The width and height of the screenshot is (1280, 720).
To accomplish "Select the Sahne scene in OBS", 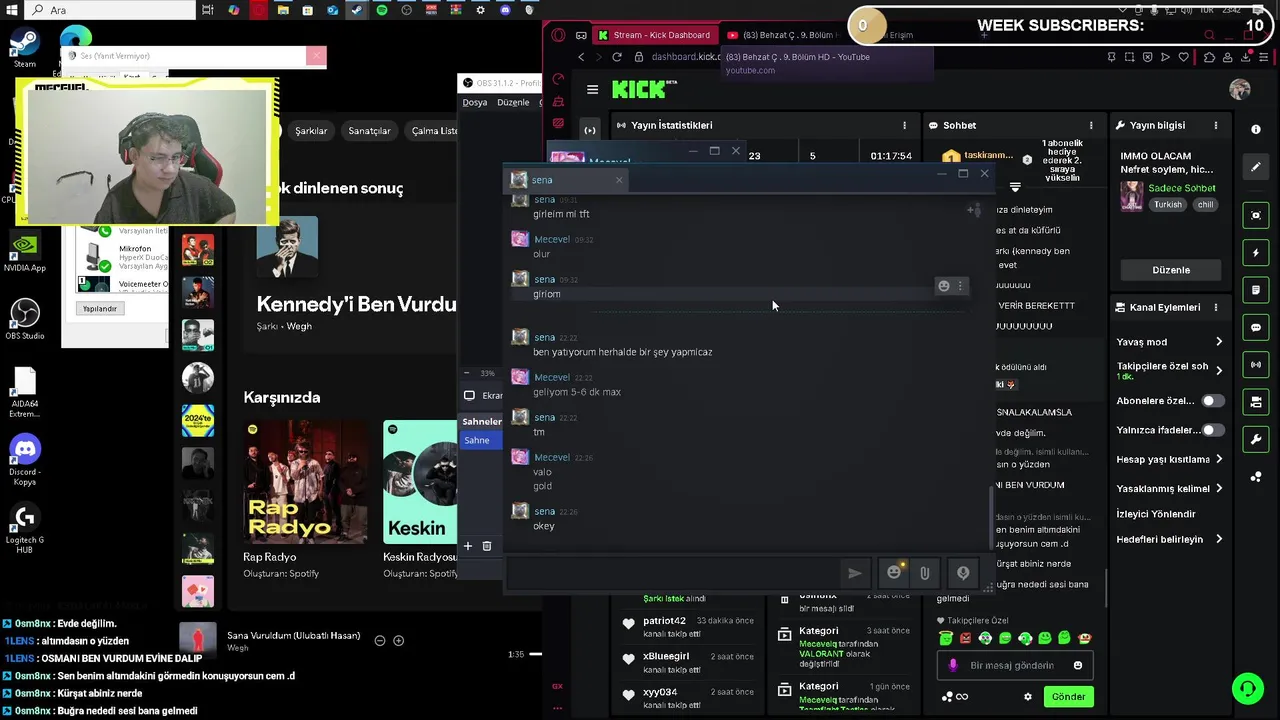I will pyautogui.click(x=480, y=440).
